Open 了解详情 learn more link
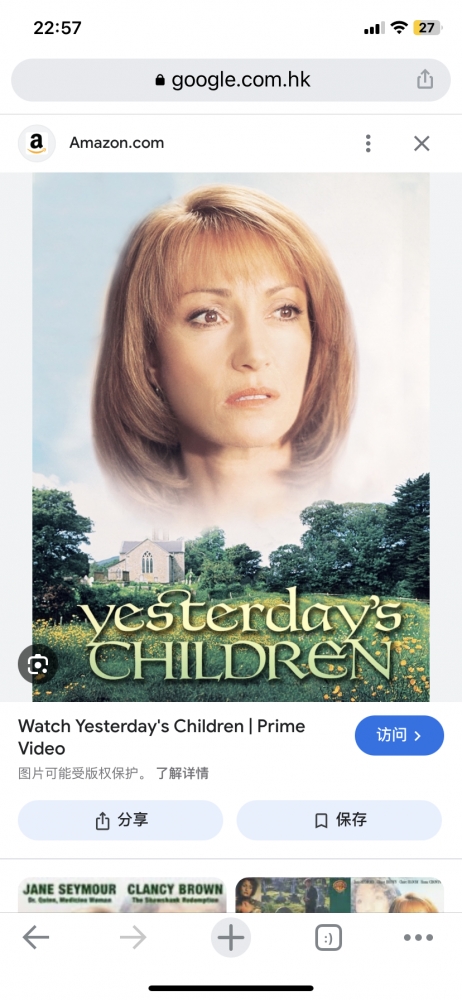Image resolution: width=462 pixels, height=1000 pixels. tap(183, 774)
